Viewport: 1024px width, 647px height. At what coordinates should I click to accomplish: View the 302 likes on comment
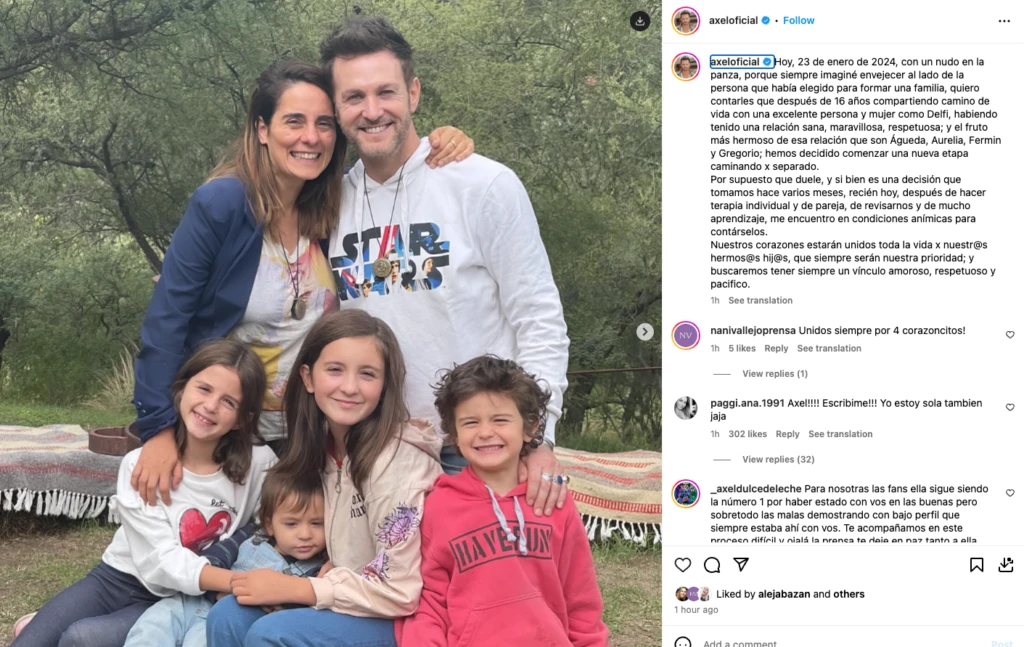point(748,434)
